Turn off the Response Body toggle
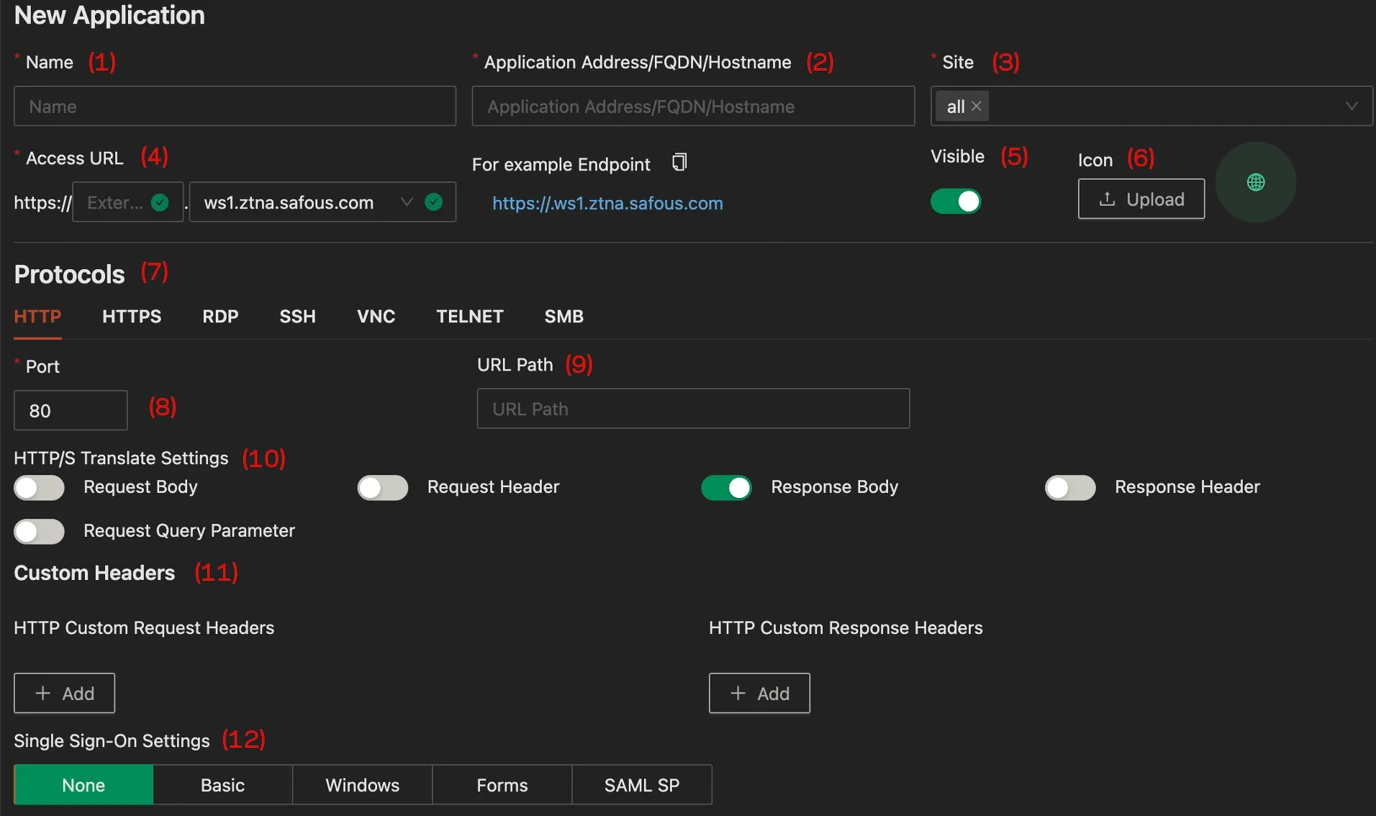Screen dimensions: 1376x816 pos(726,487)
